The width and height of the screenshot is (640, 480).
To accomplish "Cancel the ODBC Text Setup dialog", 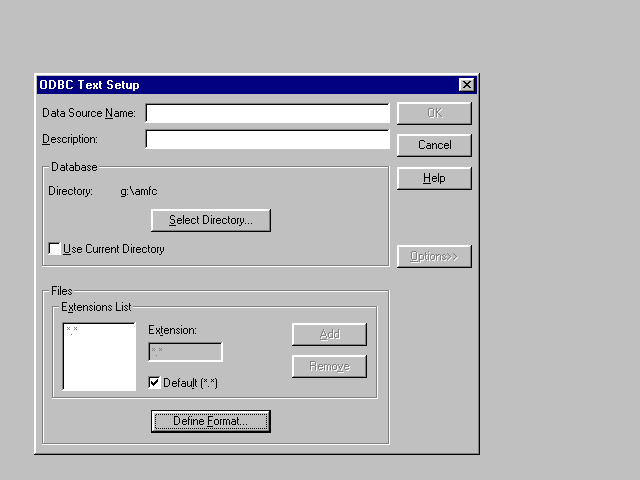I will point(434,145).
